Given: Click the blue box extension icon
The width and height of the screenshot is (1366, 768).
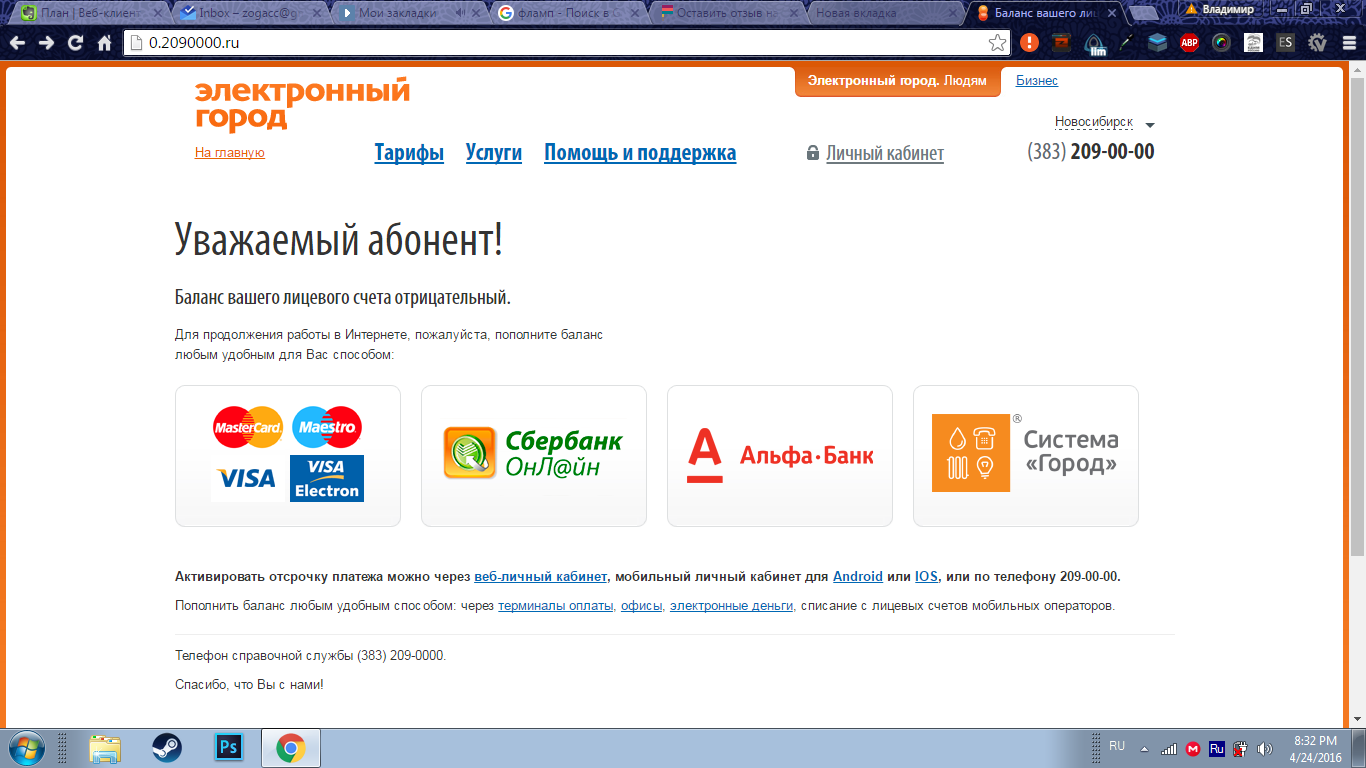Looking at the screenshot, I should click(x=1157, y=43).
